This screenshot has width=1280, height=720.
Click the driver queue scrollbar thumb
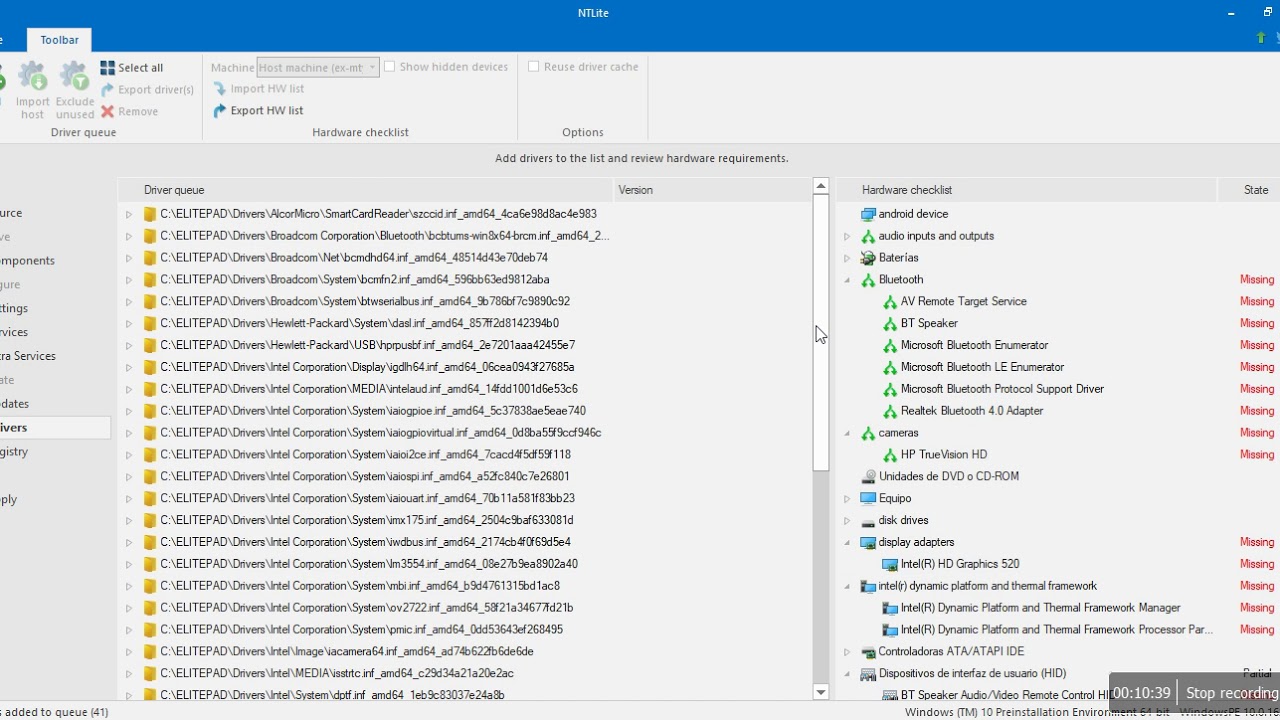click(821, 332)
